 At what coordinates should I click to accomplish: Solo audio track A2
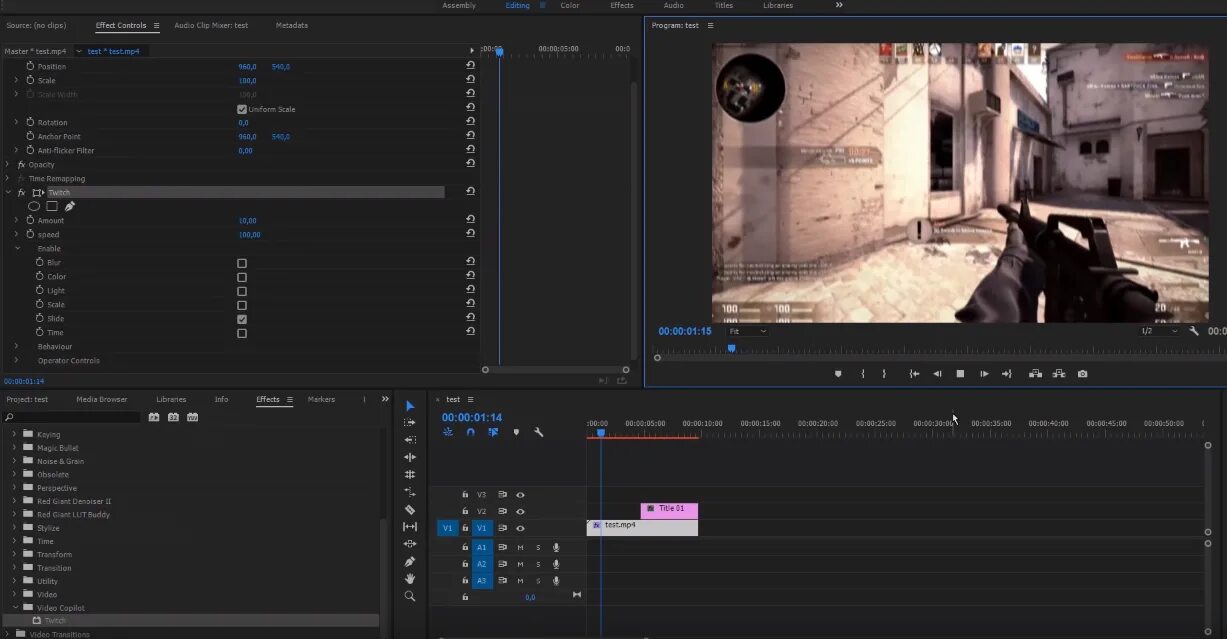point(537,564)
